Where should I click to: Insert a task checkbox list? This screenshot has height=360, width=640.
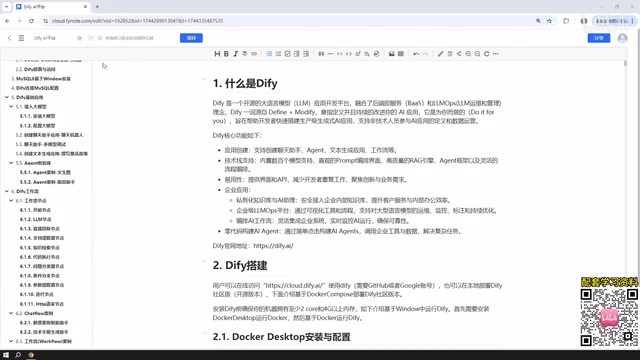pos(287,54)
